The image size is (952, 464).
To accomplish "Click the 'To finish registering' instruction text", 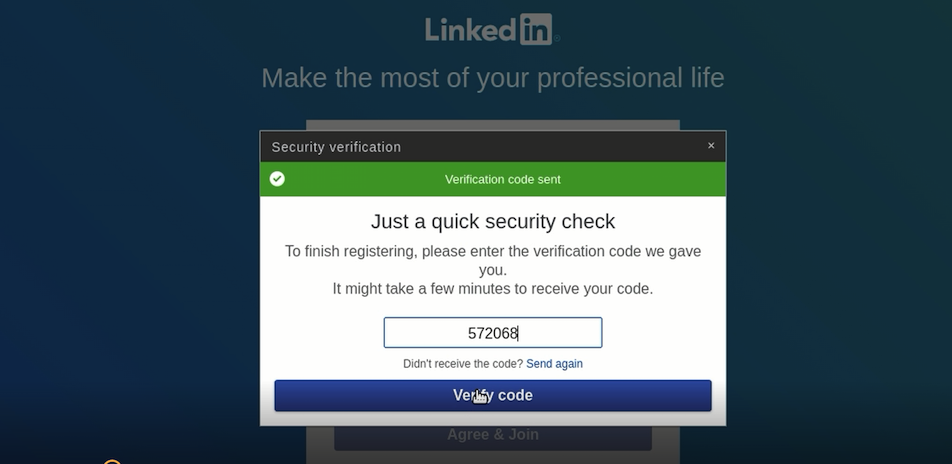I will click(492, 261).
